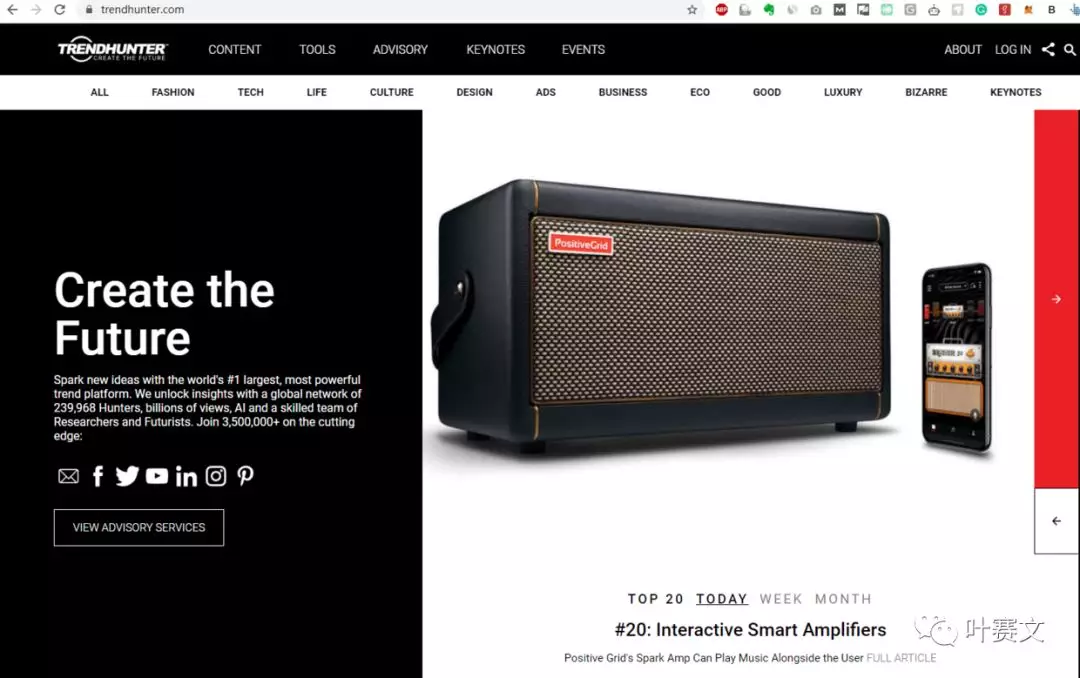Open the FULL ARTICLE link
Viewport: 1080px width, 678px height.
pyautogui.click(x=901, y=658)
